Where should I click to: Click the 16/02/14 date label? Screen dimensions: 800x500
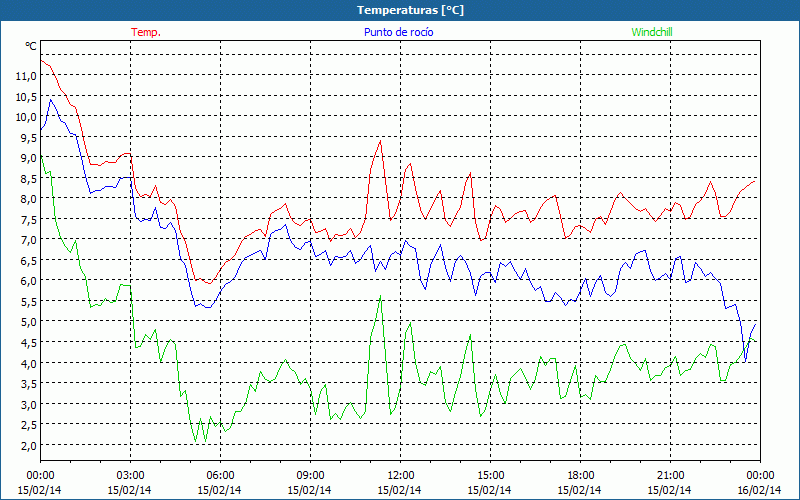tap(760, 490)
